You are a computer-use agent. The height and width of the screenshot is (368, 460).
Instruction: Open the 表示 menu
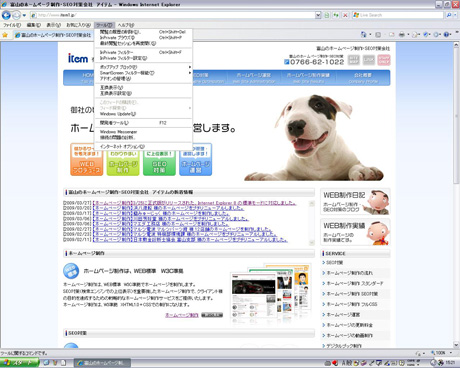click(x=53, y=25)
